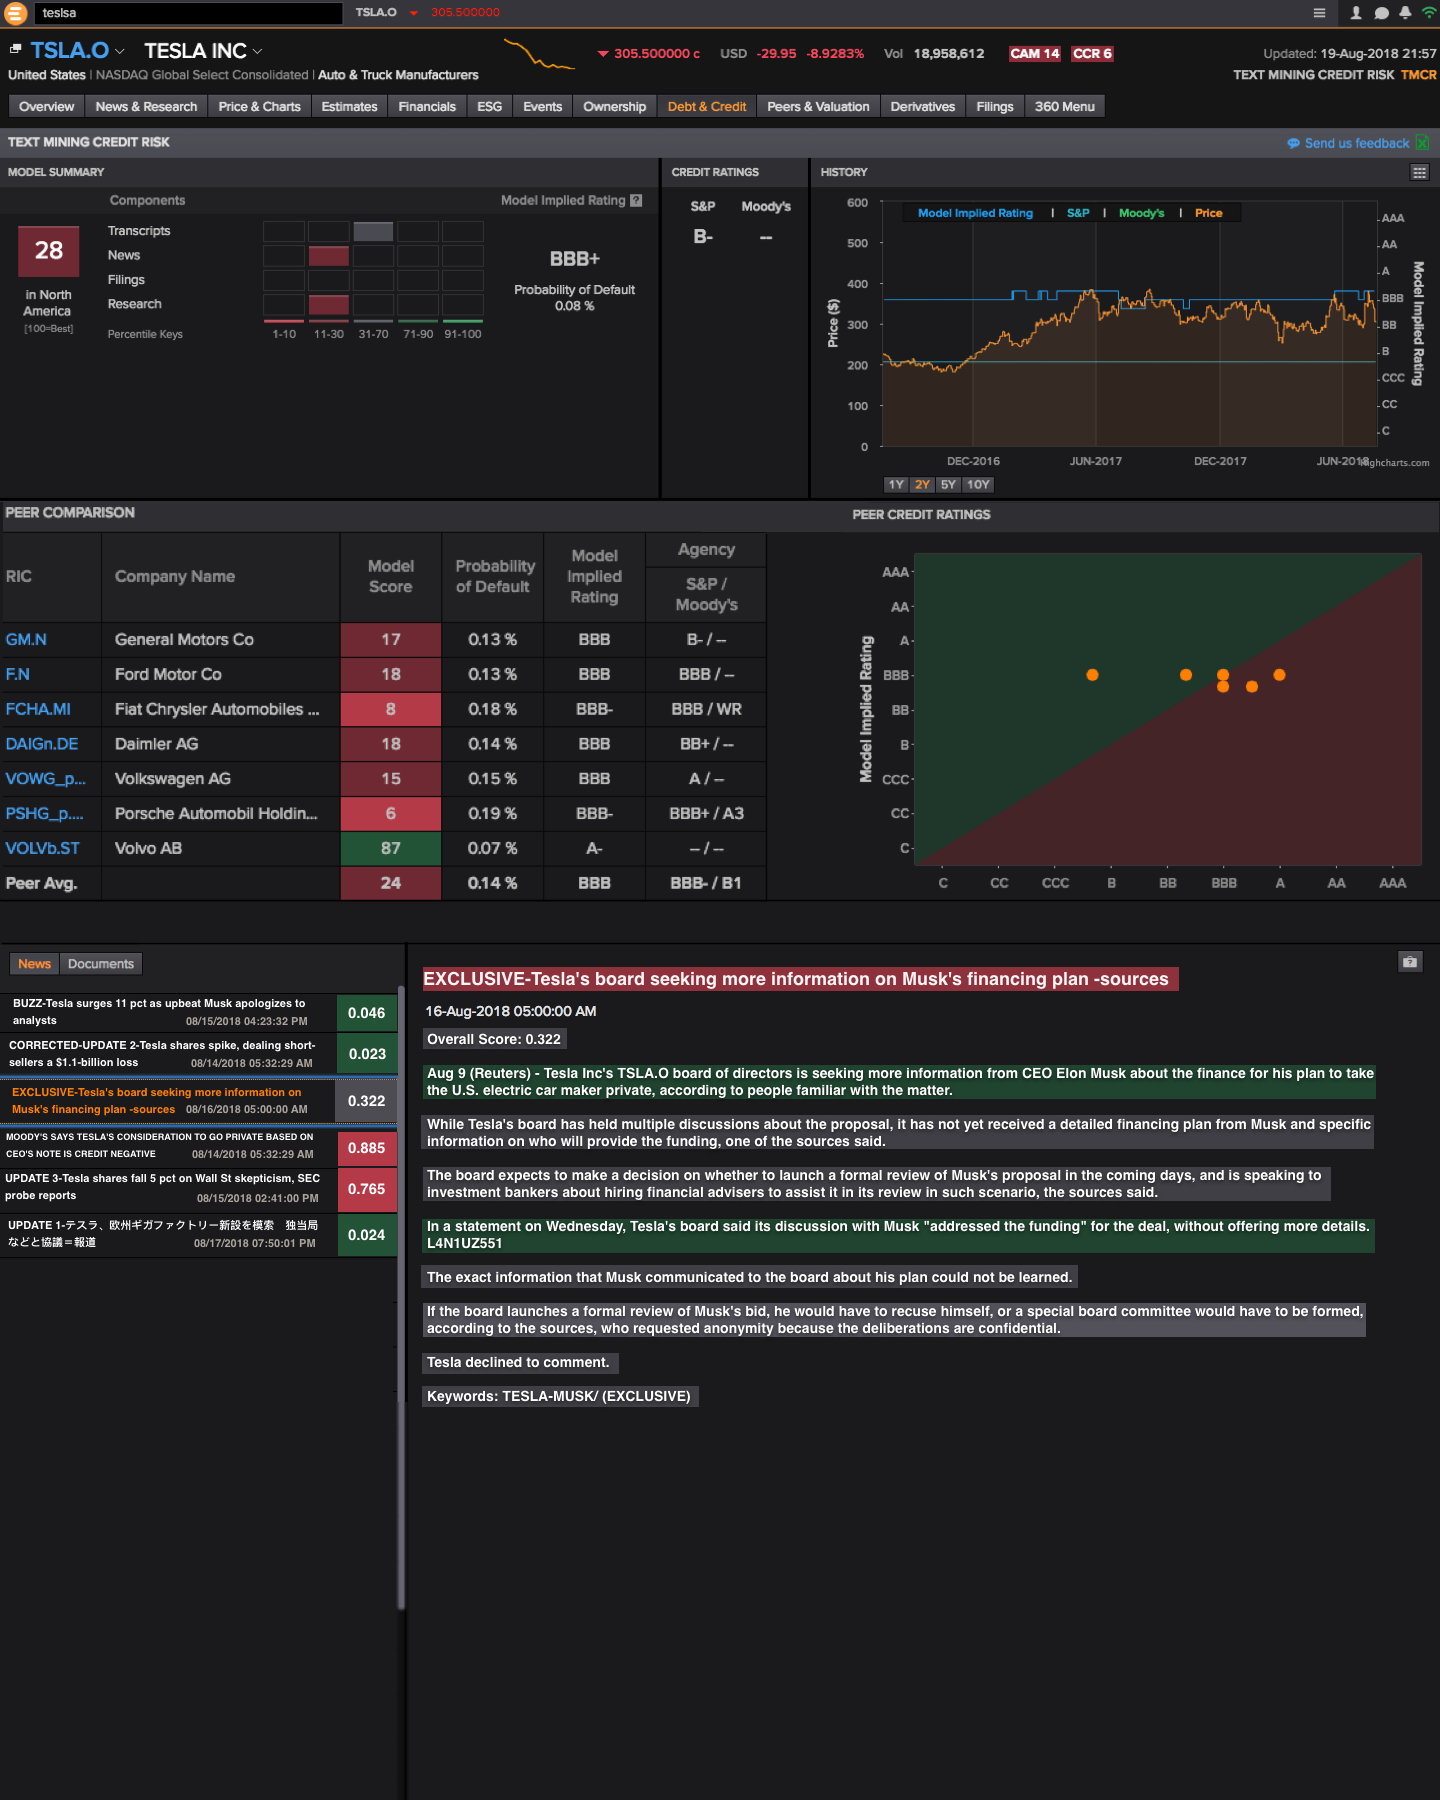Open the Financials tab
Viewport: 1440px width, 1800px height.
click(427, 107)
